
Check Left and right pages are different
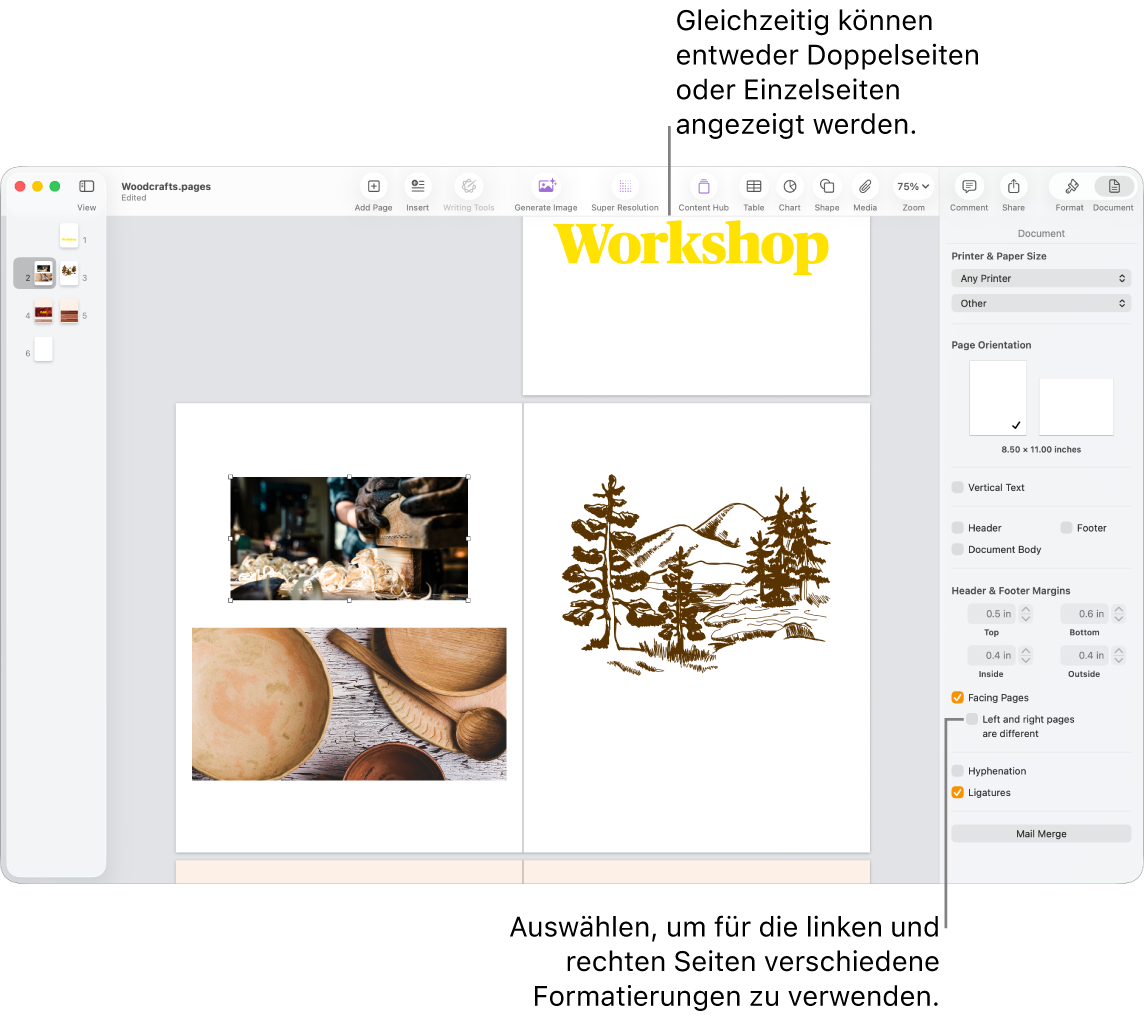[x=972, y=719]
